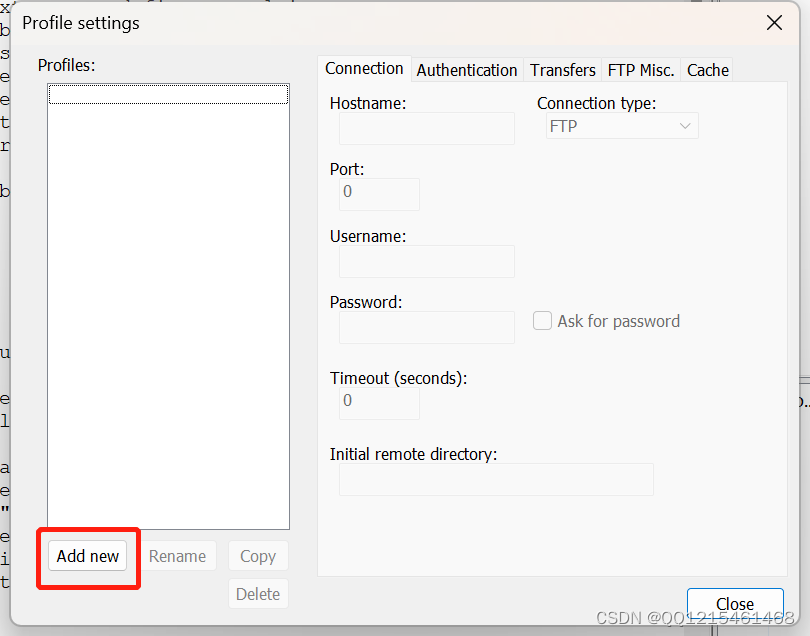The width and height of the screenshot is (810, 636).
Task: Select the empty first row in Profiles list
Action: pyautogui.click(x=168, y=95)
